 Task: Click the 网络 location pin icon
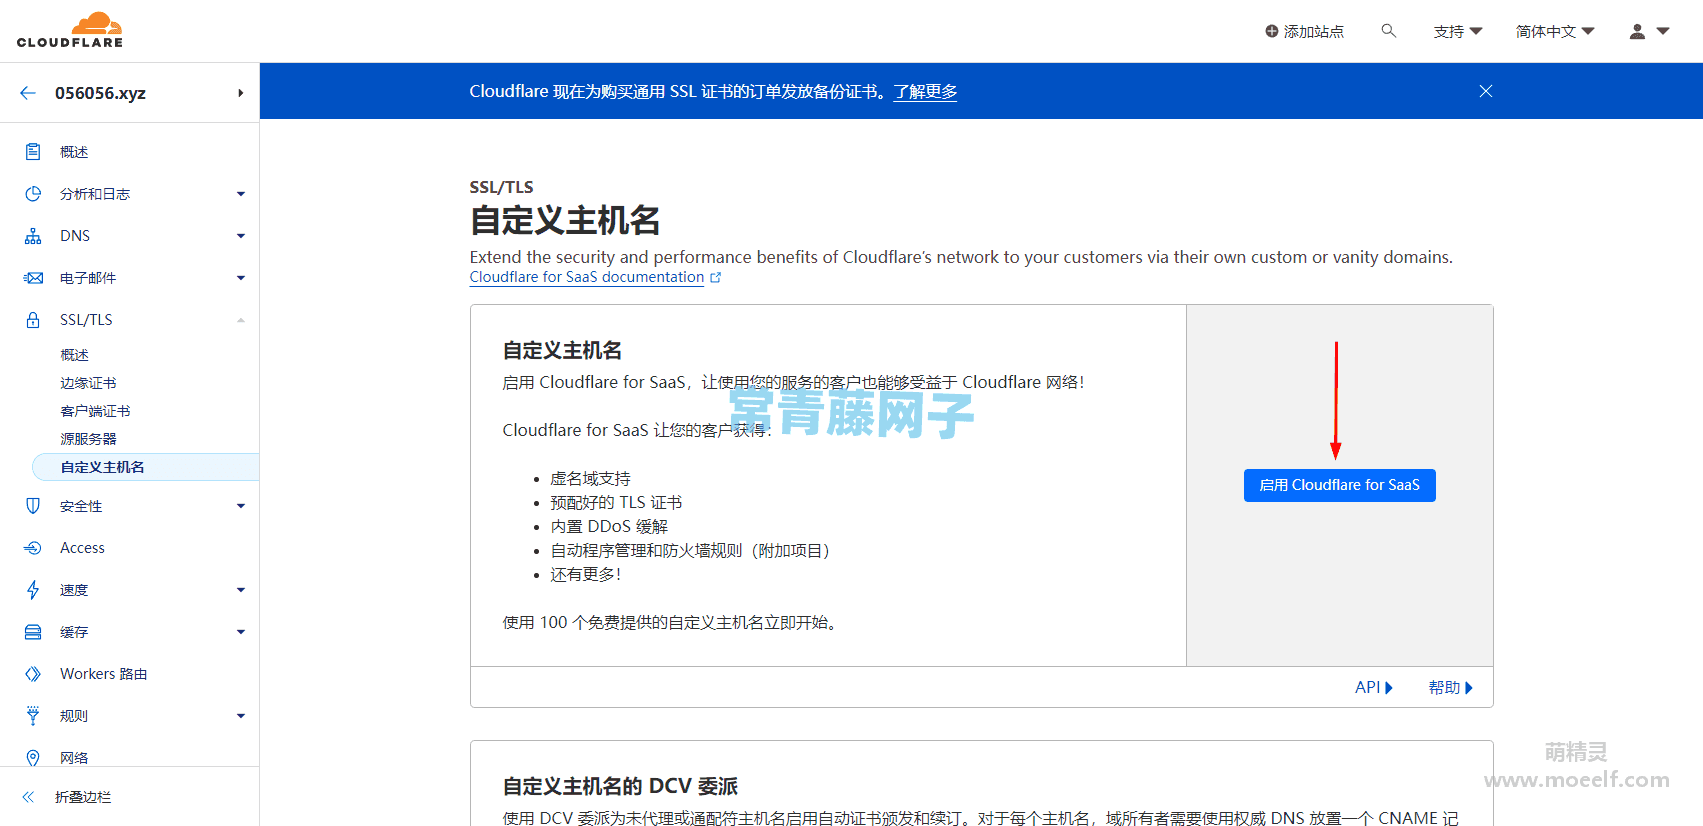point(33,758)
